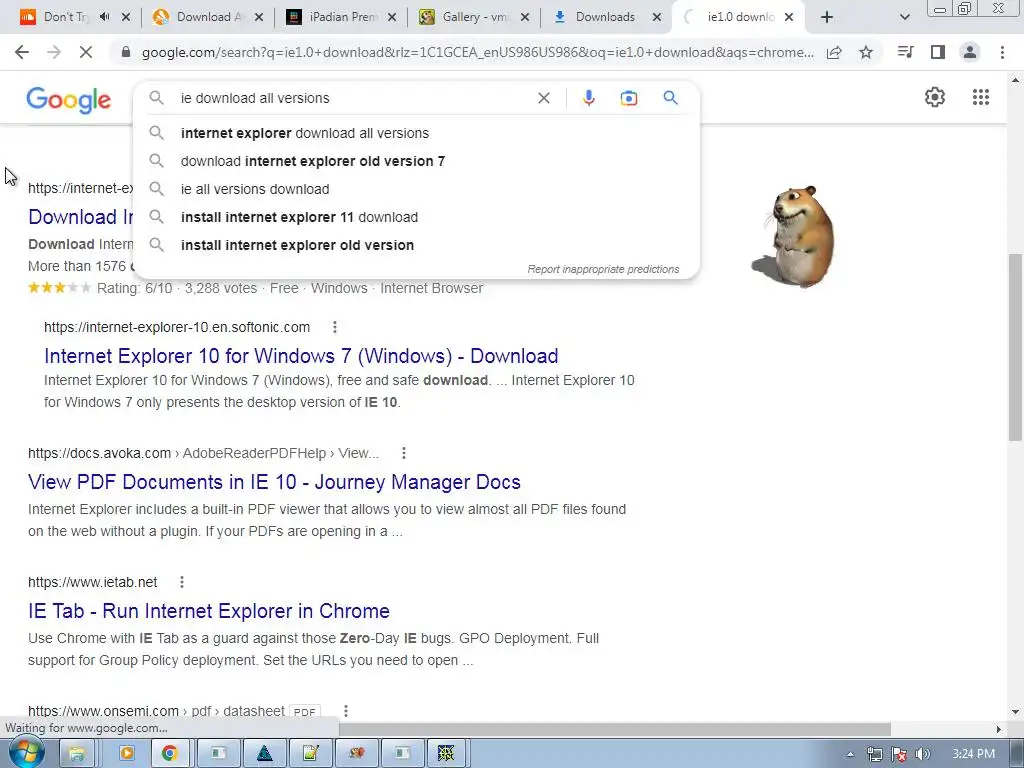Click the hamster animation
1024x768 pixels.
(793, 236)
